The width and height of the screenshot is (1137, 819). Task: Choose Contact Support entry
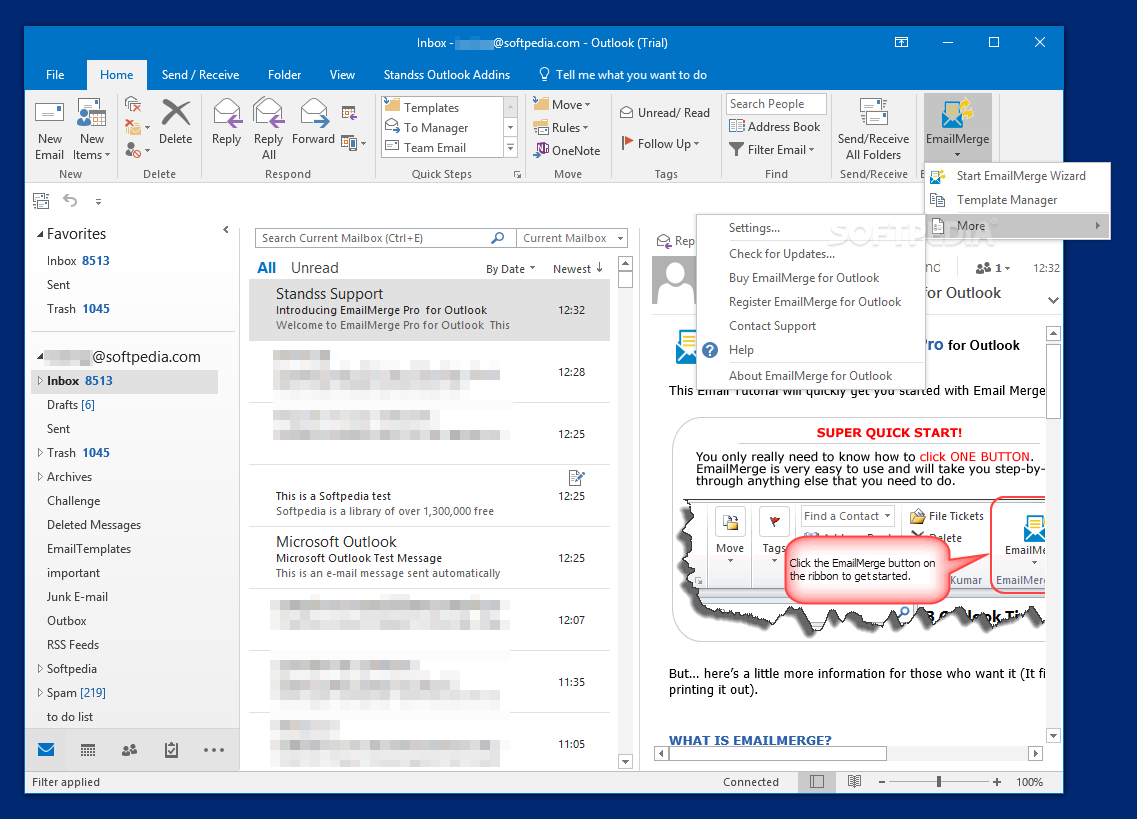(x=810, y=326)
